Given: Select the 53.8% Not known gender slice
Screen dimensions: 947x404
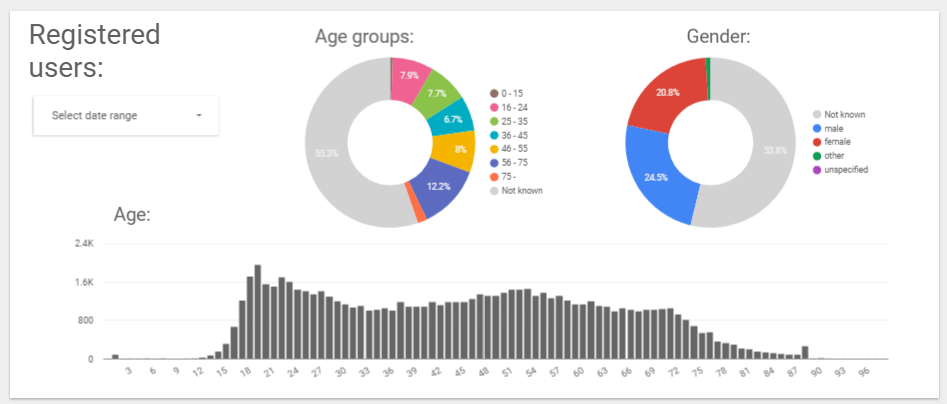Looking at the screenshot, I should click(x=774, y=151).
